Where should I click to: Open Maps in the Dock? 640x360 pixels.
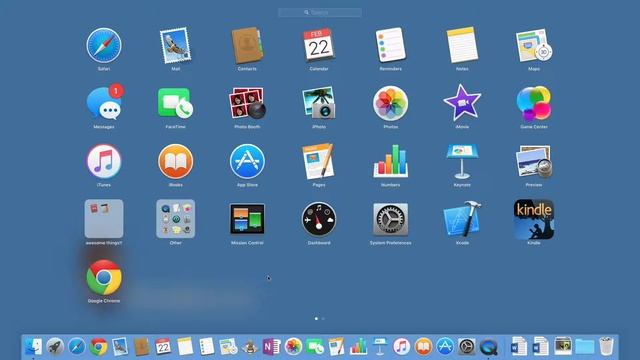pyautogui.click(x=228, y=347)
